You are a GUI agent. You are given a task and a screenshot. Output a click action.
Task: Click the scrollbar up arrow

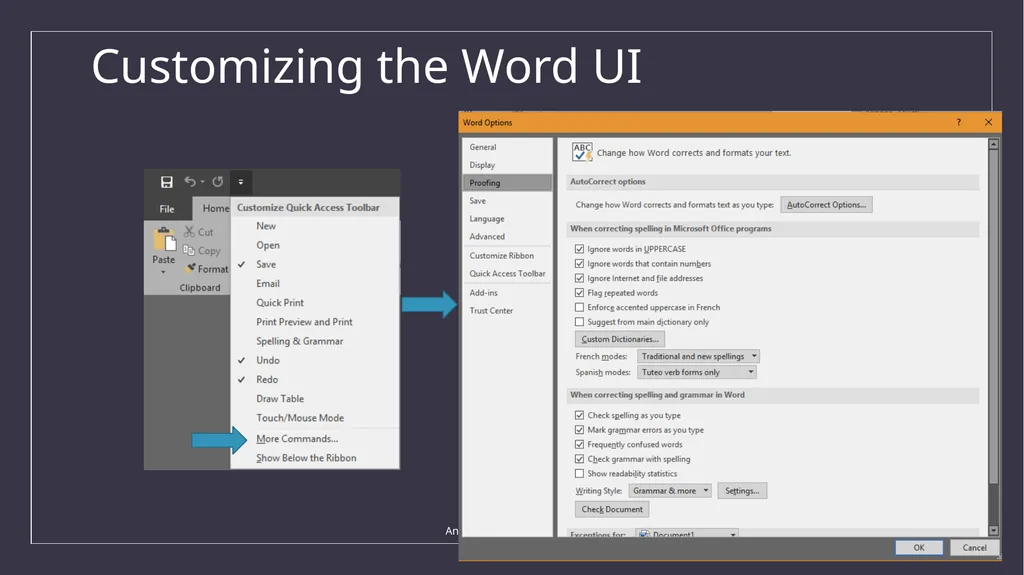pos(993,144)
